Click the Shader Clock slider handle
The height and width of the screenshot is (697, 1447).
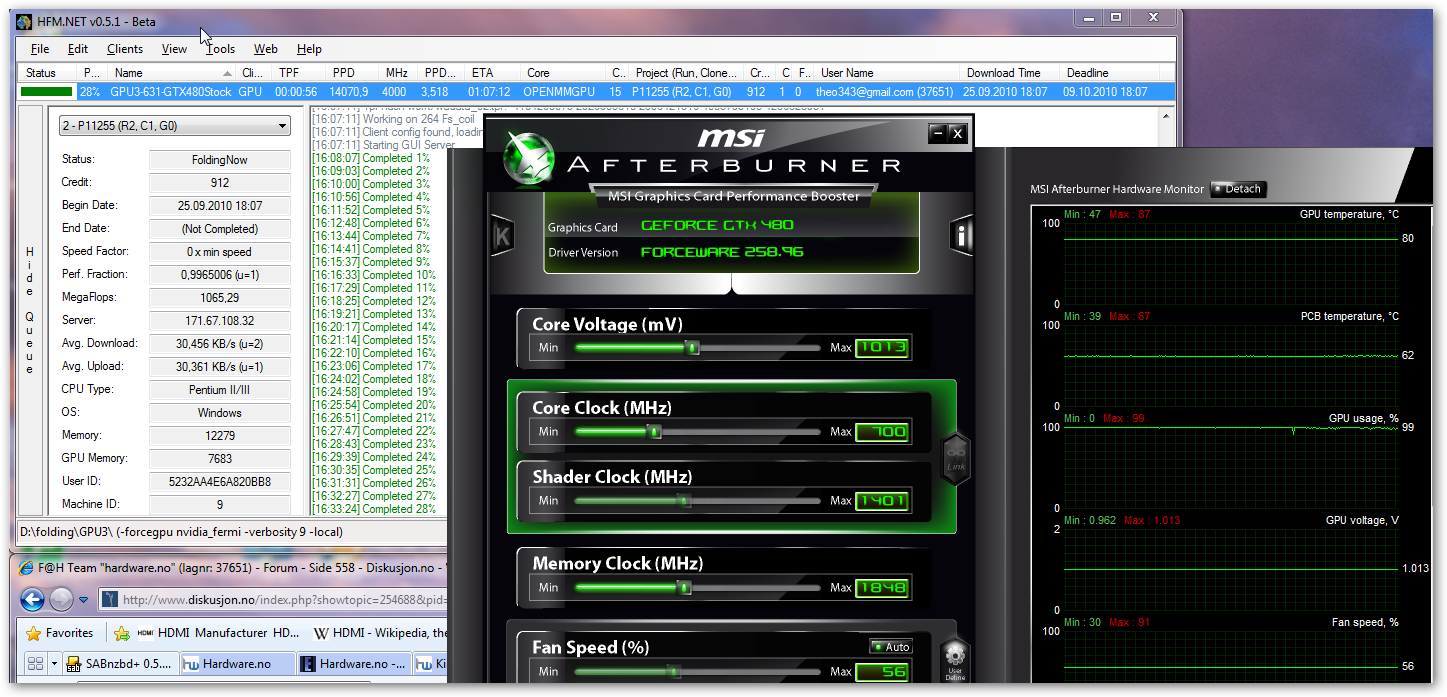point(684,500)
